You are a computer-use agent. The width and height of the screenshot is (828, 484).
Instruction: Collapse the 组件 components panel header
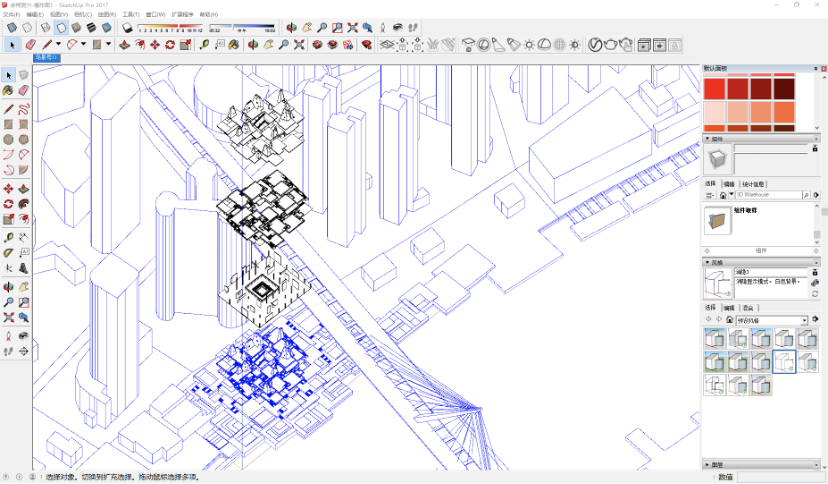(x=761, y=139)
